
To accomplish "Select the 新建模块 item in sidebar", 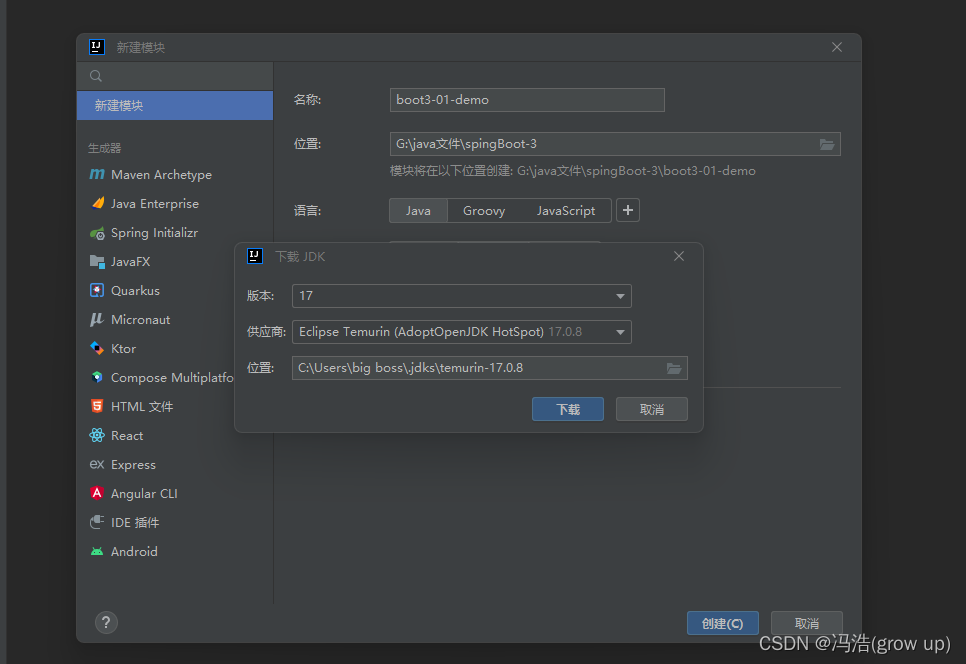I will coord(175,105).
